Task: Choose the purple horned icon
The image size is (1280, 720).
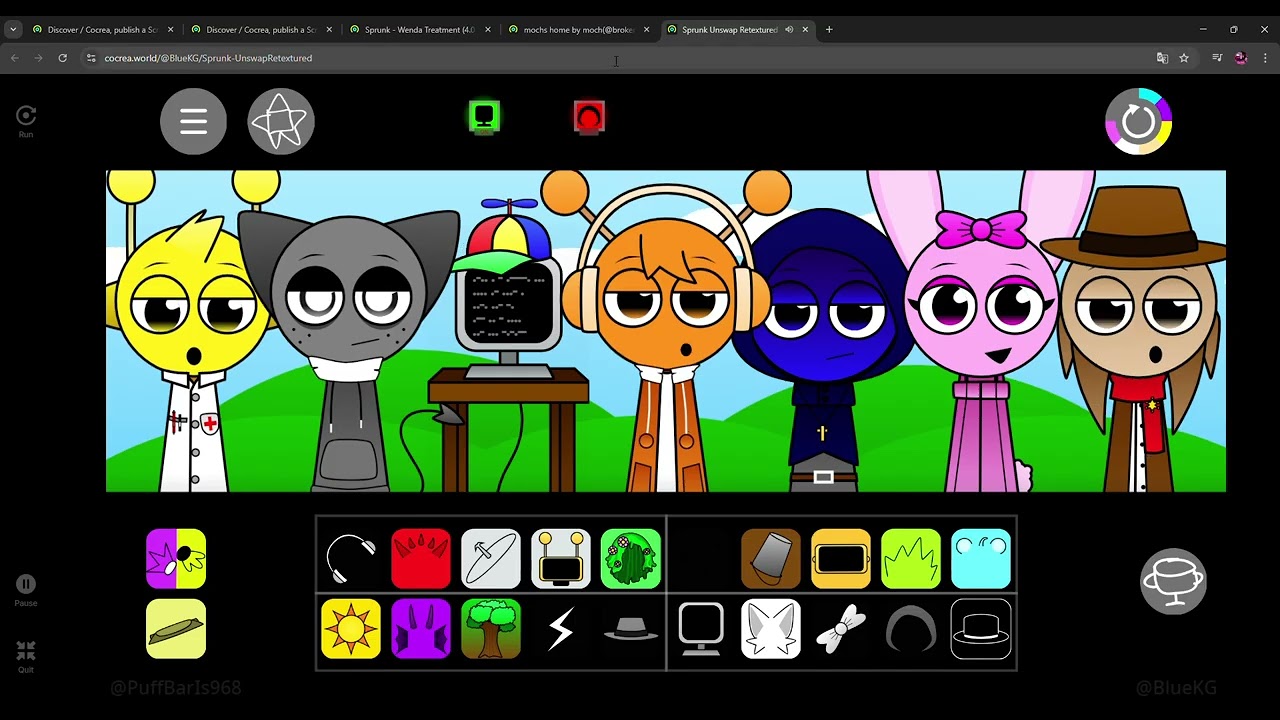Action: pos(421,629)
